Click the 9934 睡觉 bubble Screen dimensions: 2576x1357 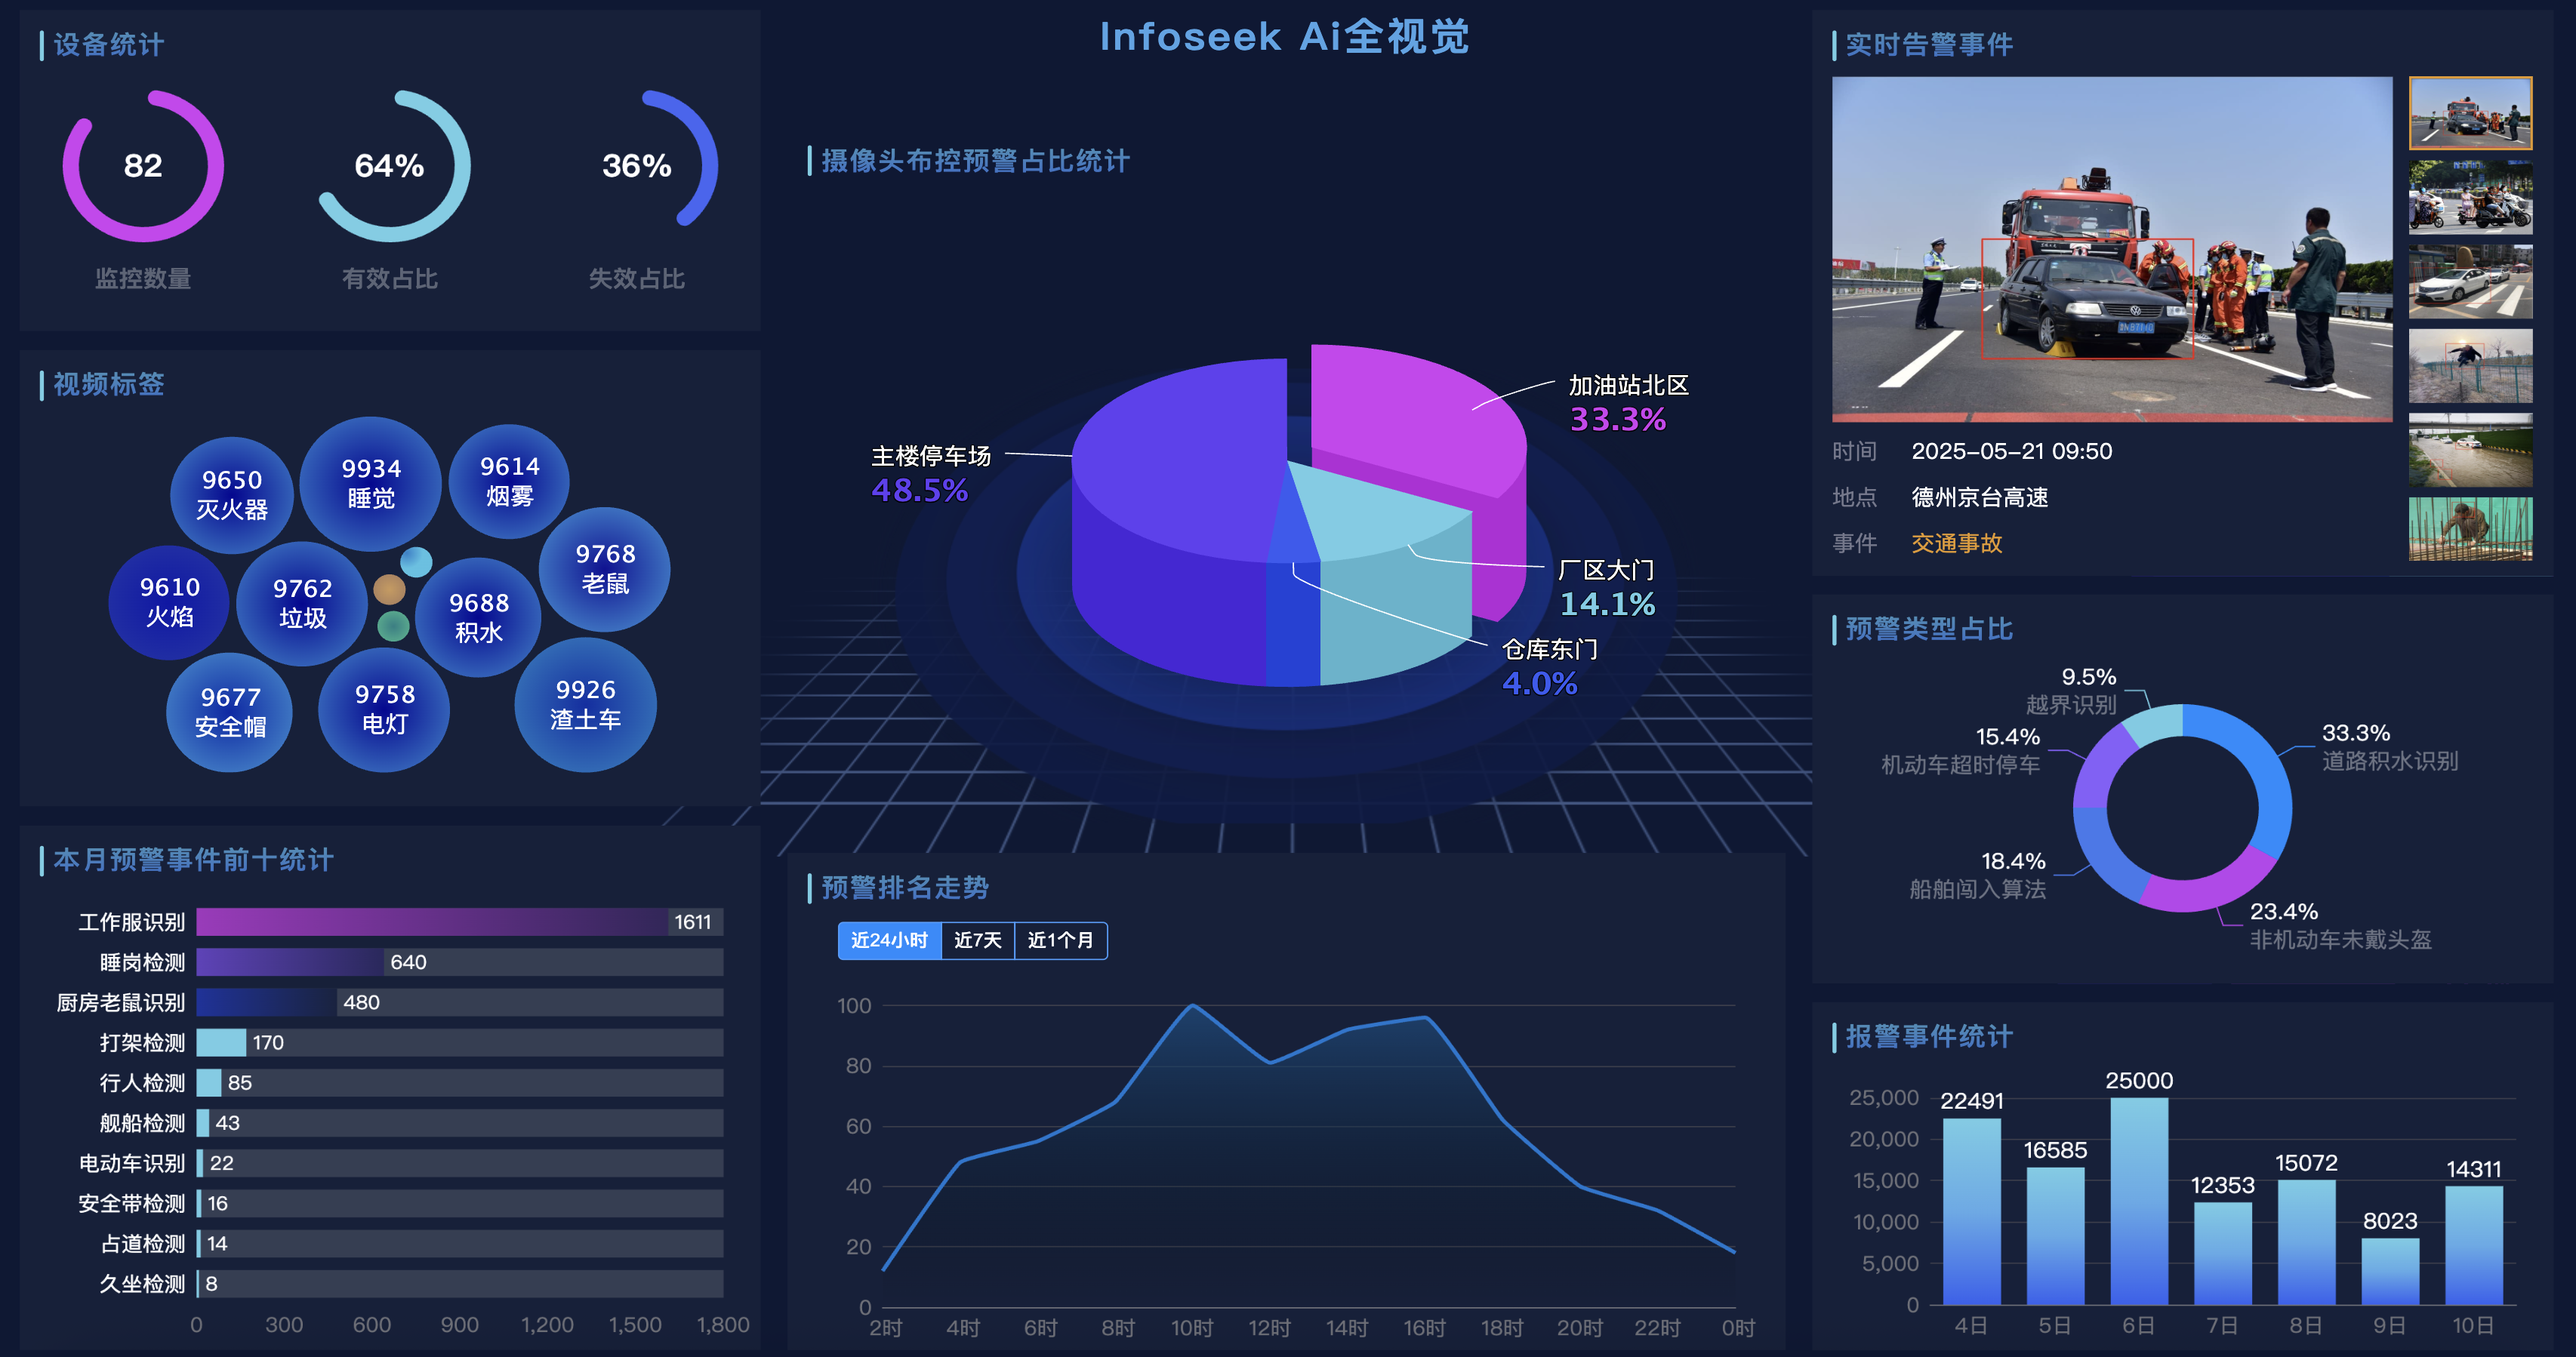click(371, 483)
